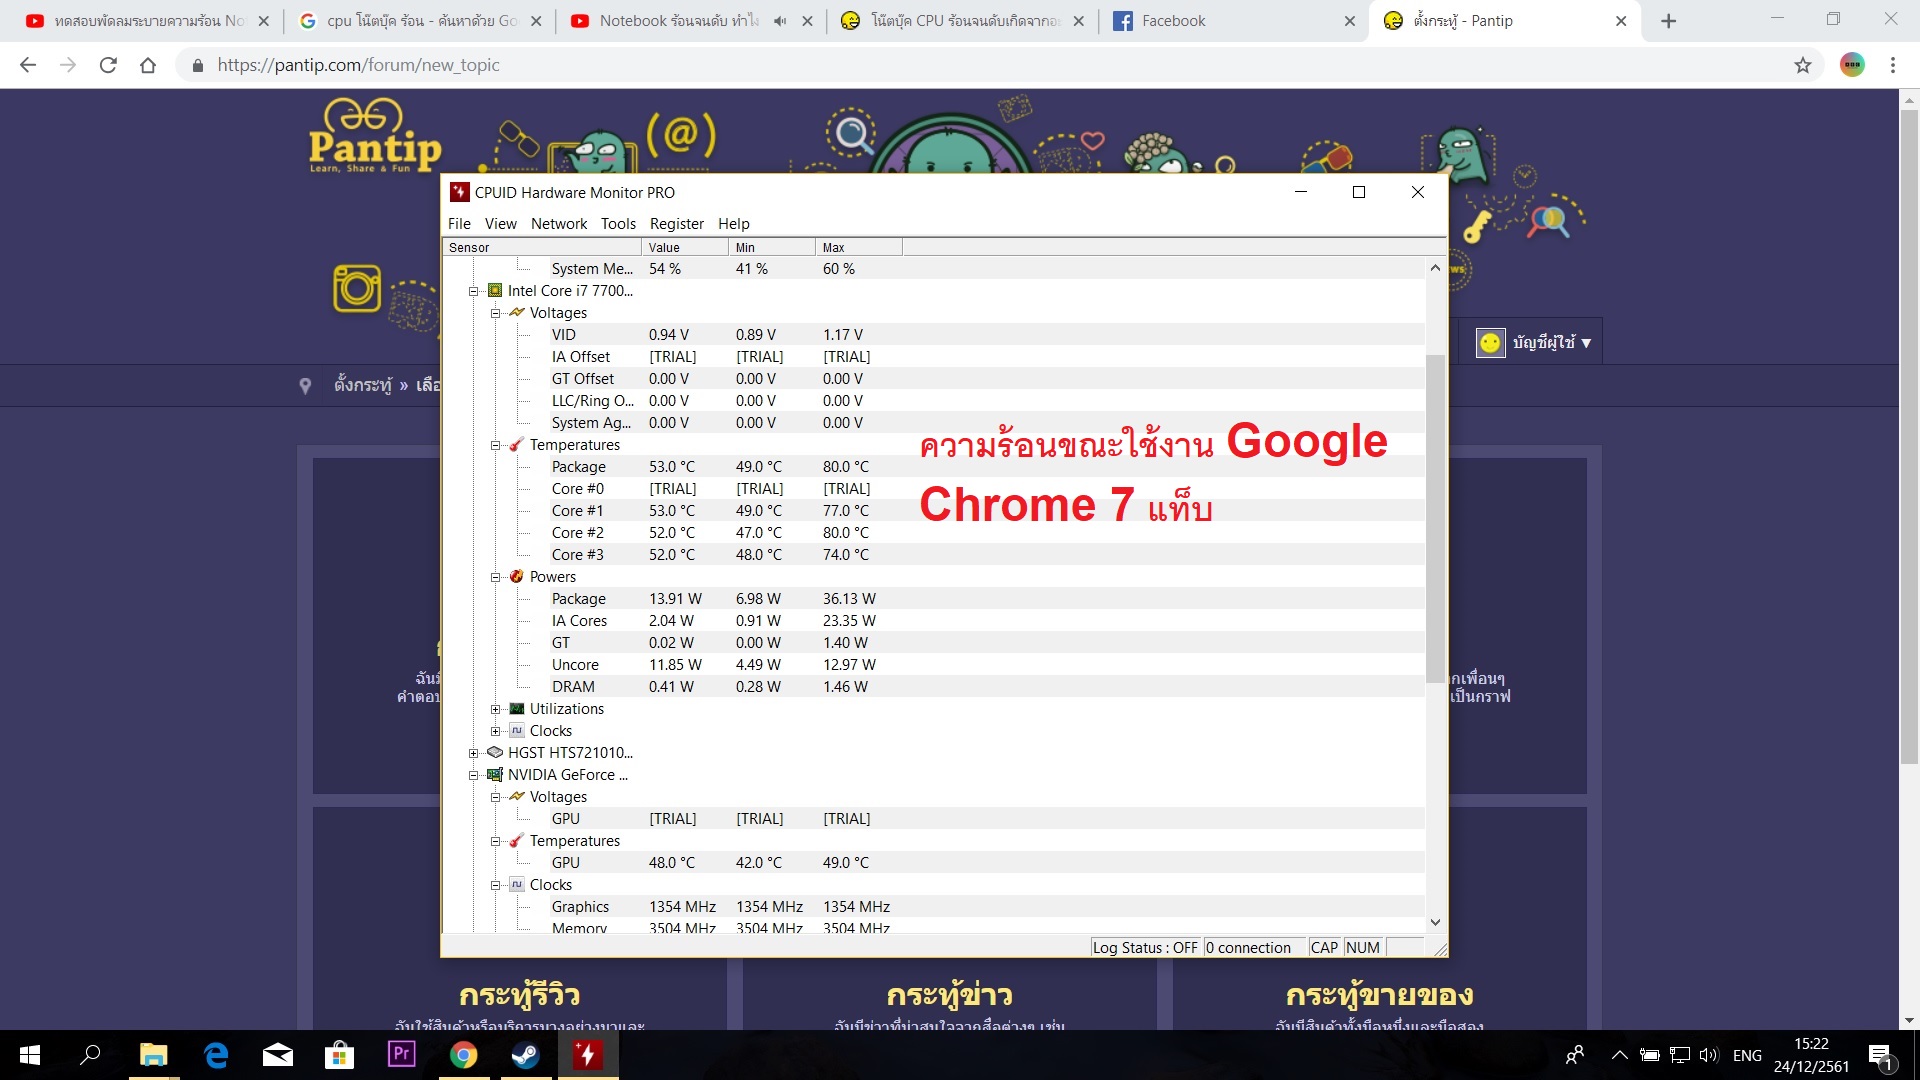This screenshot has height=1080, width=1920.
Task: Collapse the GPU Clocks section
Action: click(495, 885)
